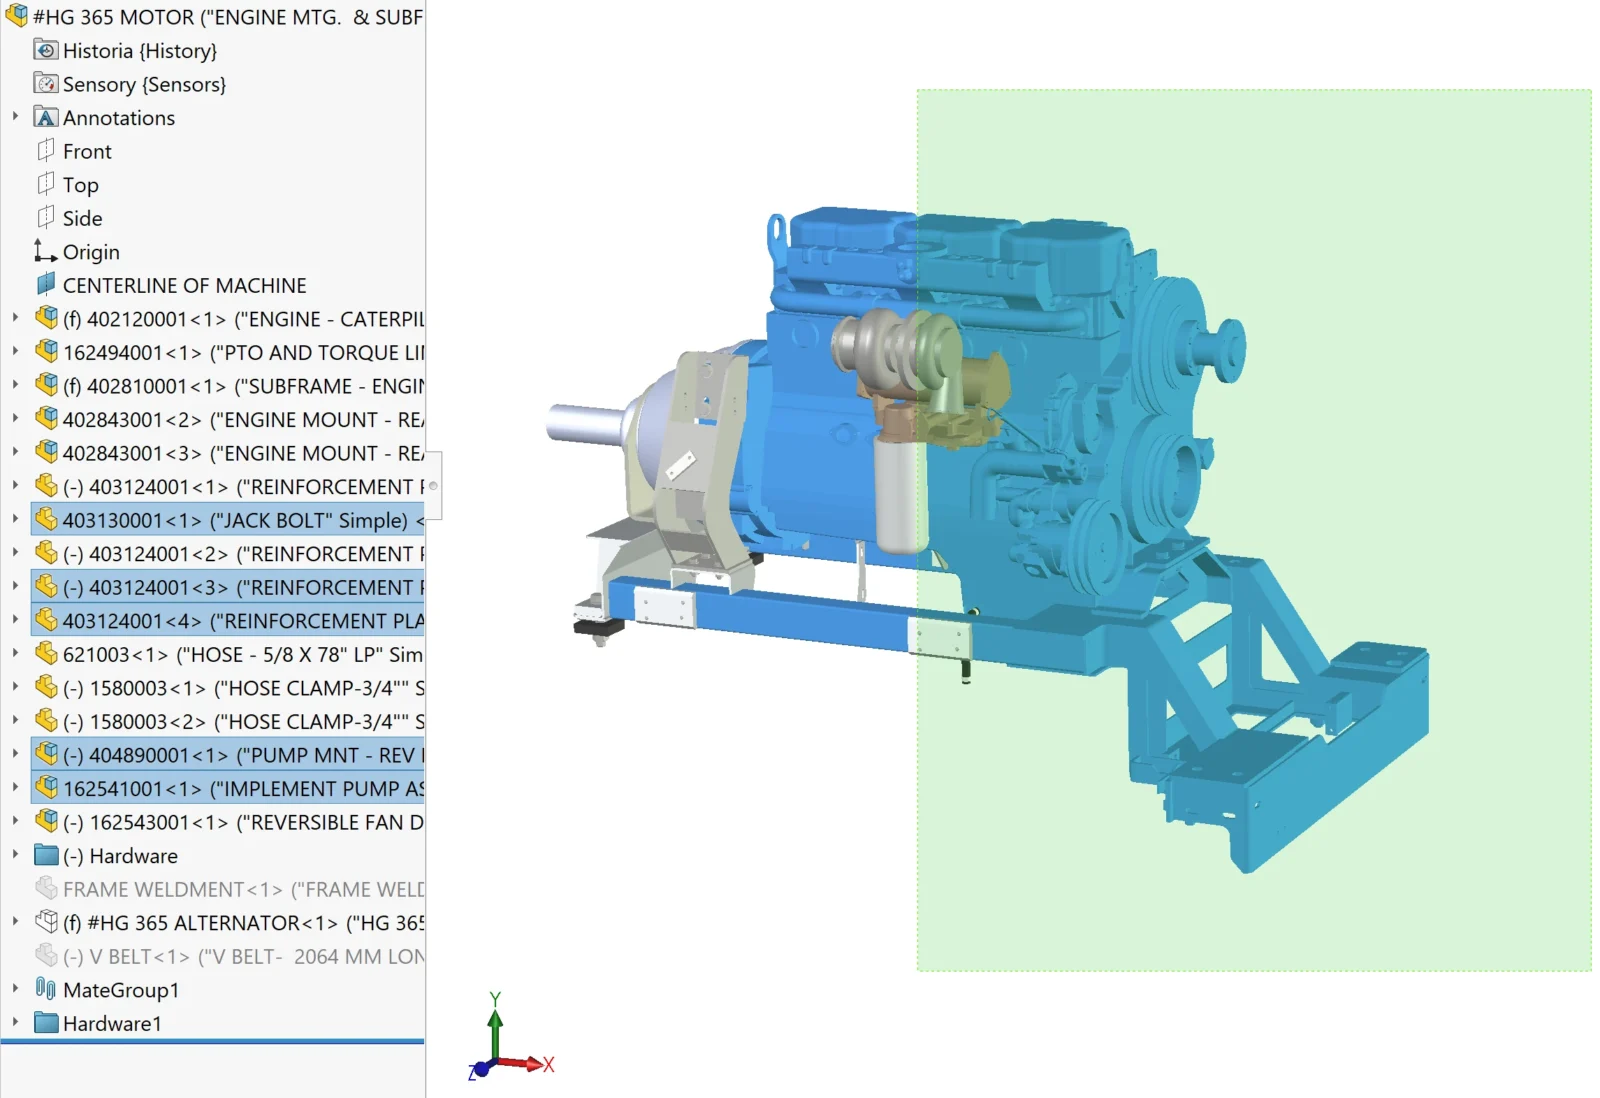Select the Hardware1 folder icon
The width and height of the screenshot is (1600, 1098).
pos(46,1023)
